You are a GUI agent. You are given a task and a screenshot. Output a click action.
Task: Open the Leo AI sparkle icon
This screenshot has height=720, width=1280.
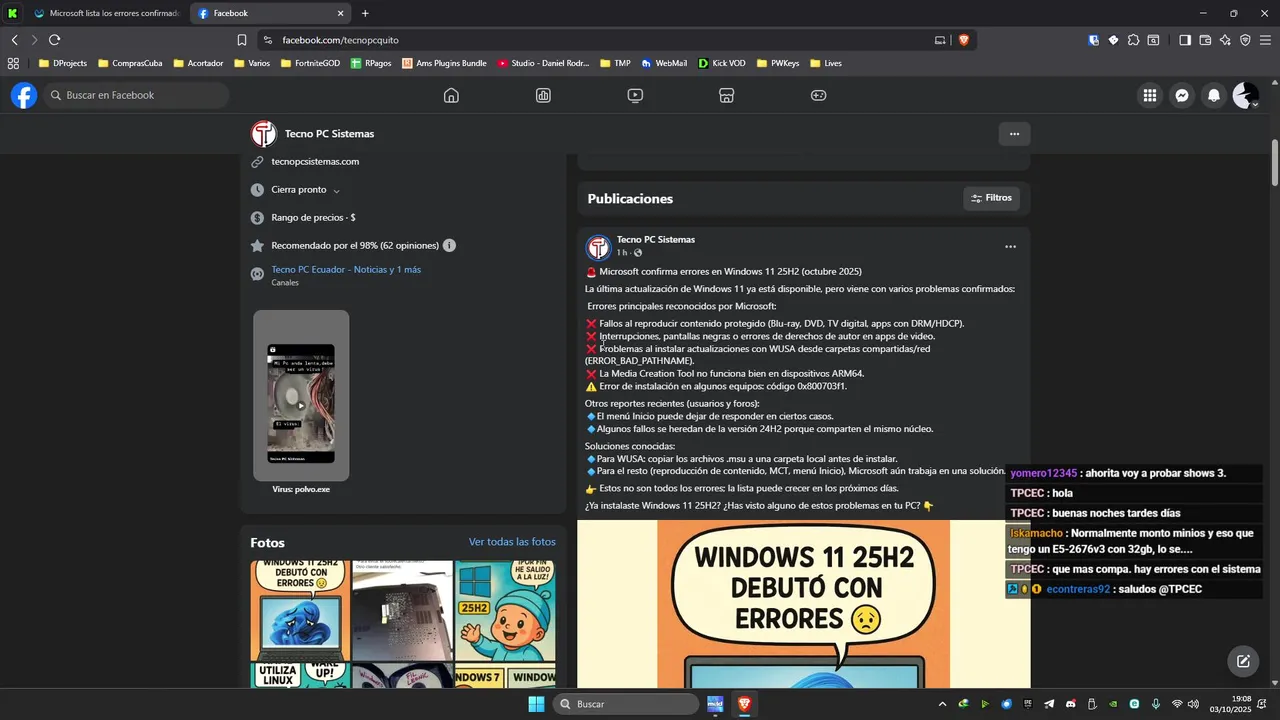pyautogui.click(x=1225, y=40)
